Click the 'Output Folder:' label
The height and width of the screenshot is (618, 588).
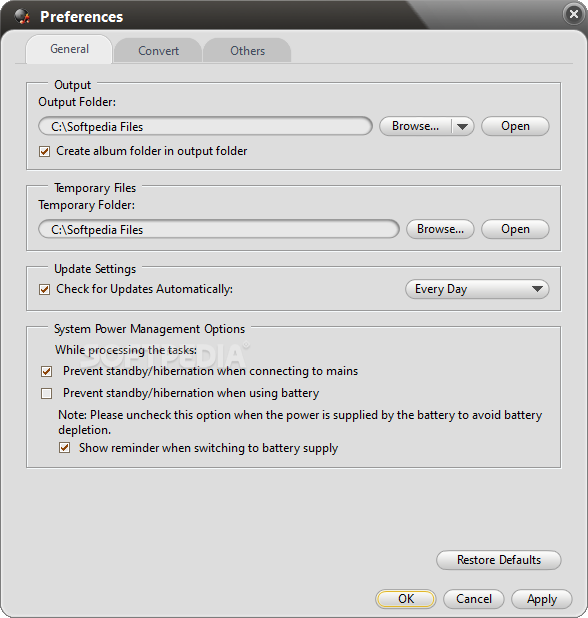pyautogui.click(x=77, y=102)
